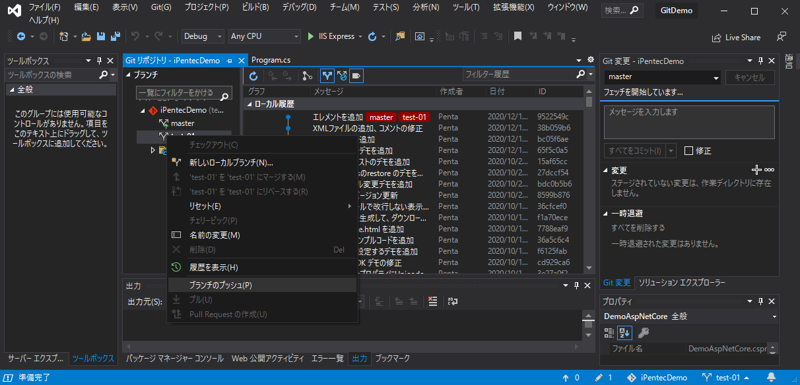Click the pending changes pencil in status bar
The image size is (800, 385).
point(599,378)
